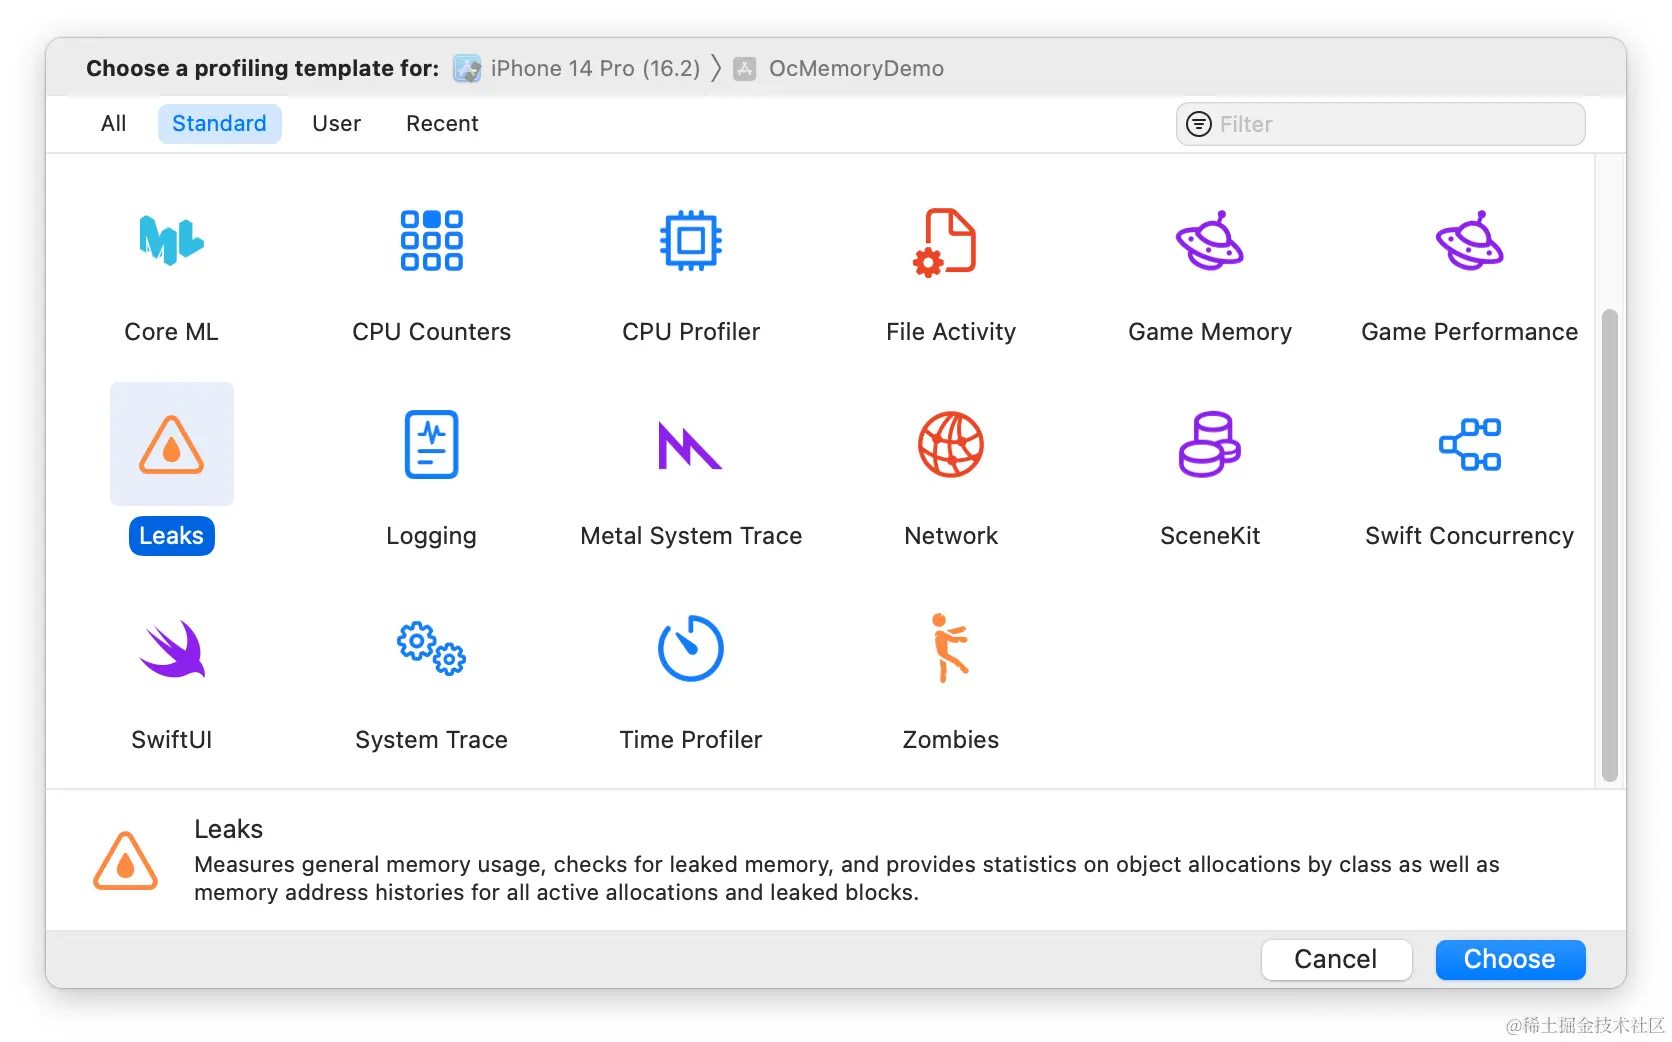Select the System Trace gears icon

(x=431, y=648)
